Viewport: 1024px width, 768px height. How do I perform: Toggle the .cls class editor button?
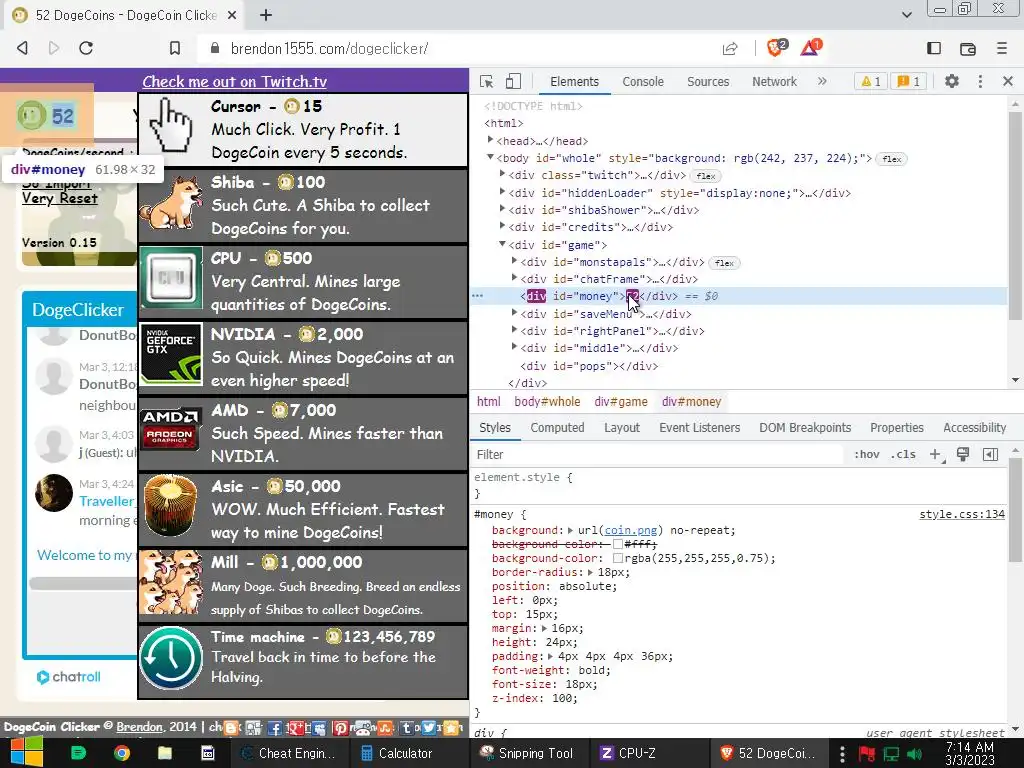click(x=903, y=455)
